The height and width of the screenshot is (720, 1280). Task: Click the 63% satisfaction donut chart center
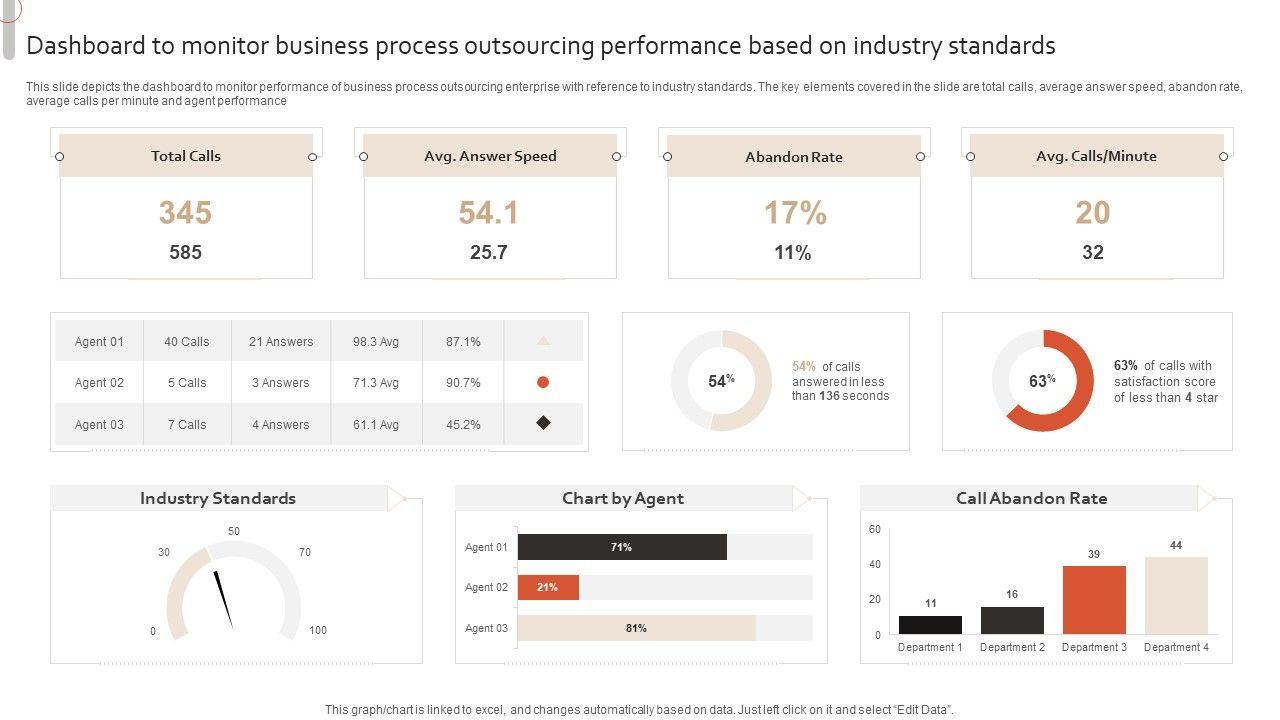coord(1042,381)
